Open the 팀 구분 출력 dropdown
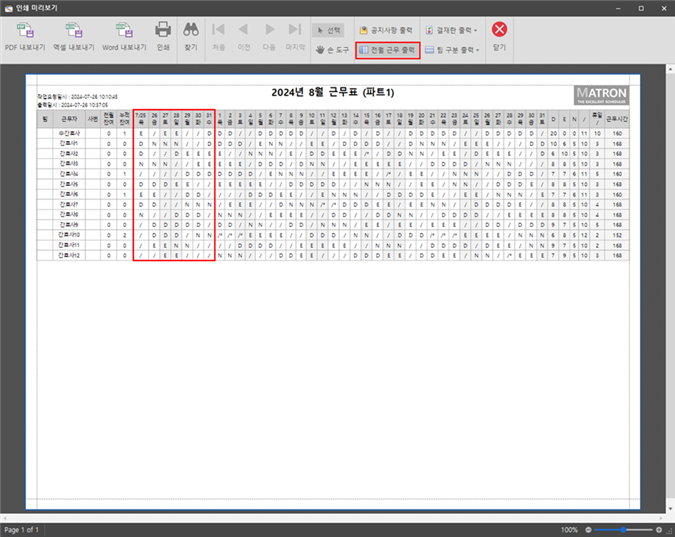Screen dimensions: 675x537 [x=452, y=49]
